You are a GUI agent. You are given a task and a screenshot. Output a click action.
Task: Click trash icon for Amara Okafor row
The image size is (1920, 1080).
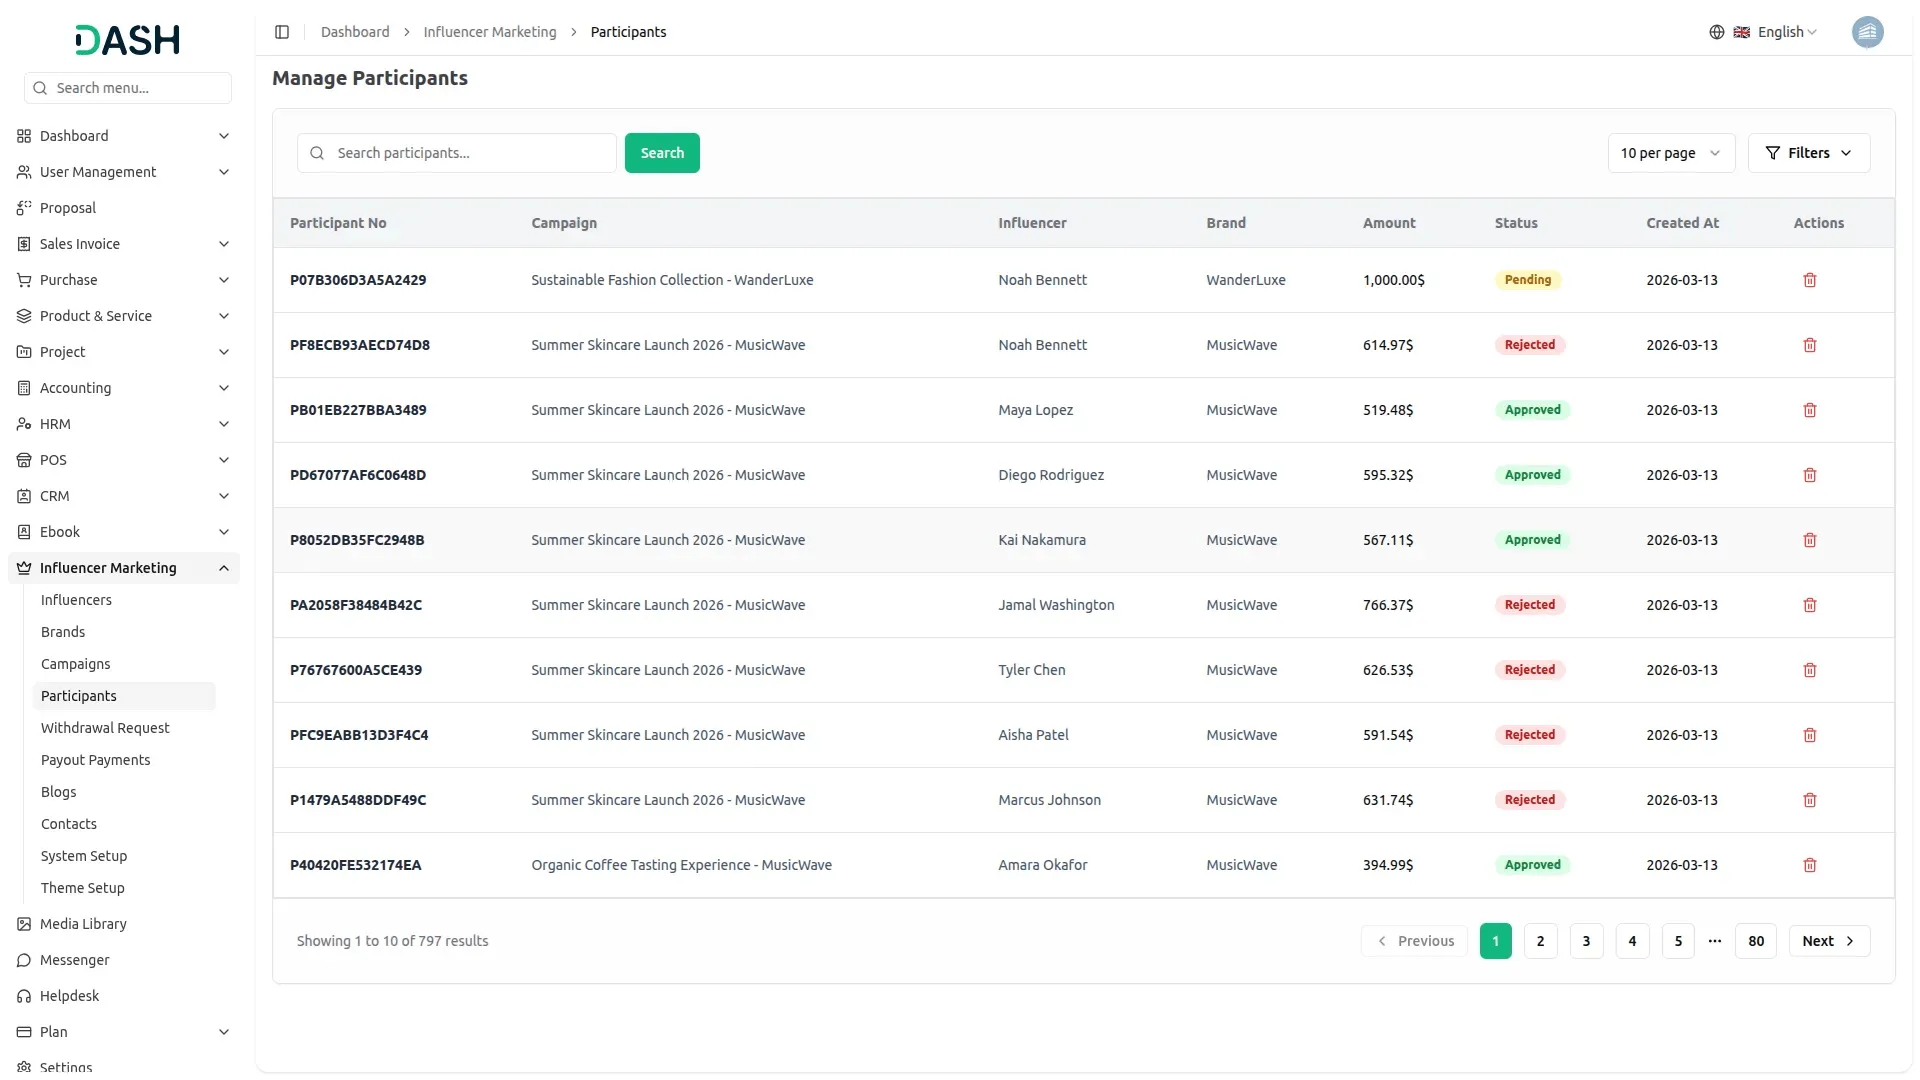pyautogui.click(x=1809, y=865)
